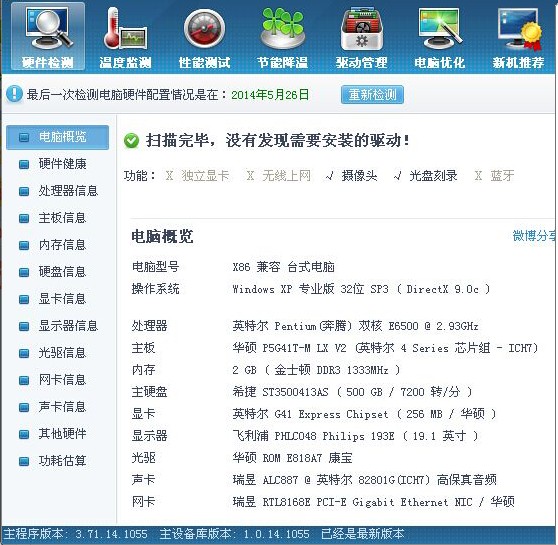Select the Pentium E6500 processor value
The image size is (558, 545).
click(x=356, y=325)
